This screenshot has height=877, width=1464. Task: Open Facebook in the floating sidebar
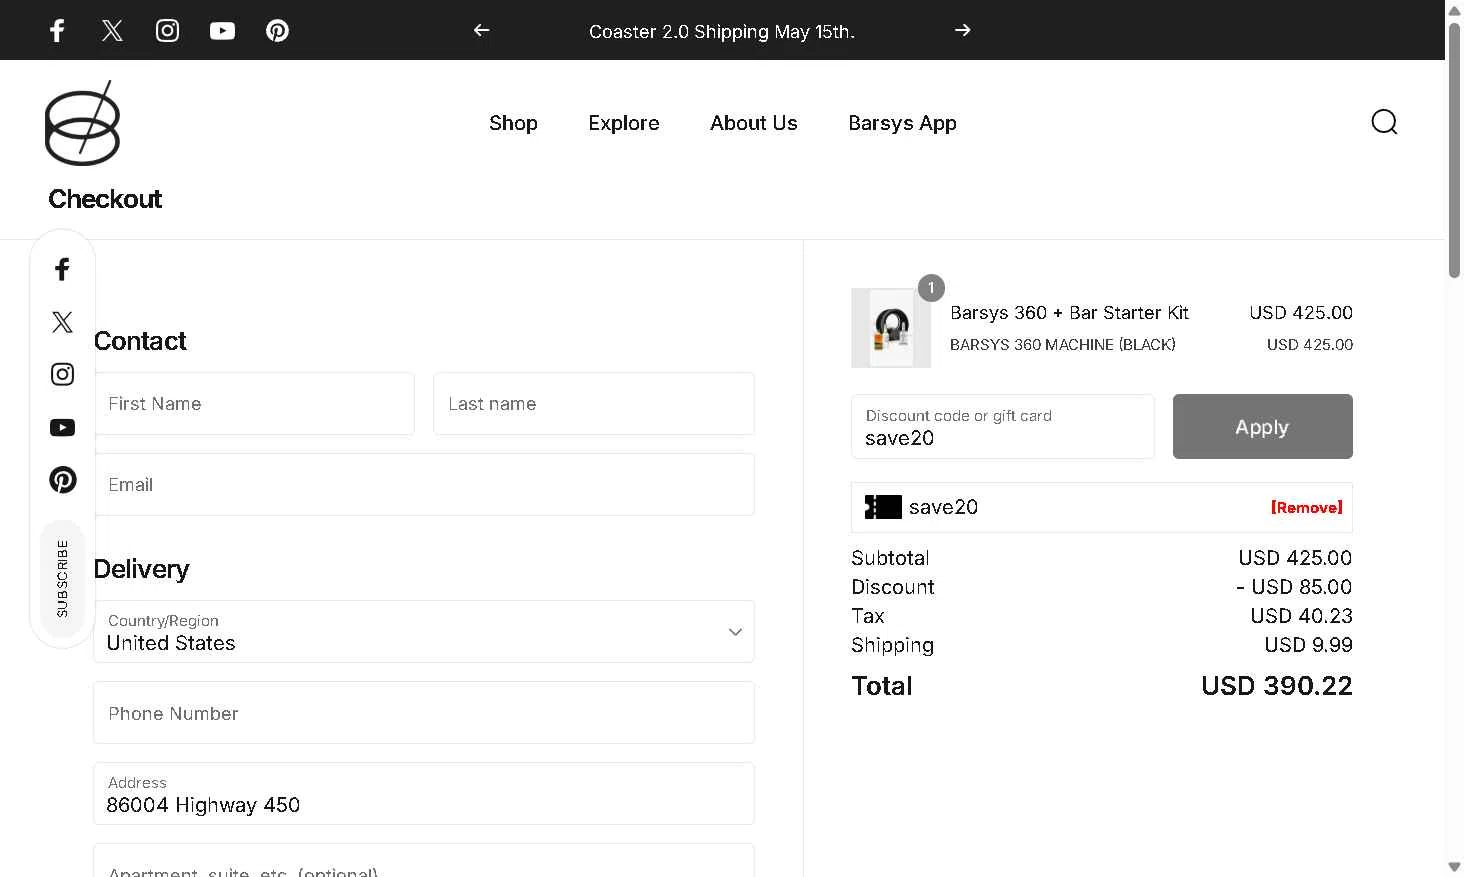click(x=62, y=269)
